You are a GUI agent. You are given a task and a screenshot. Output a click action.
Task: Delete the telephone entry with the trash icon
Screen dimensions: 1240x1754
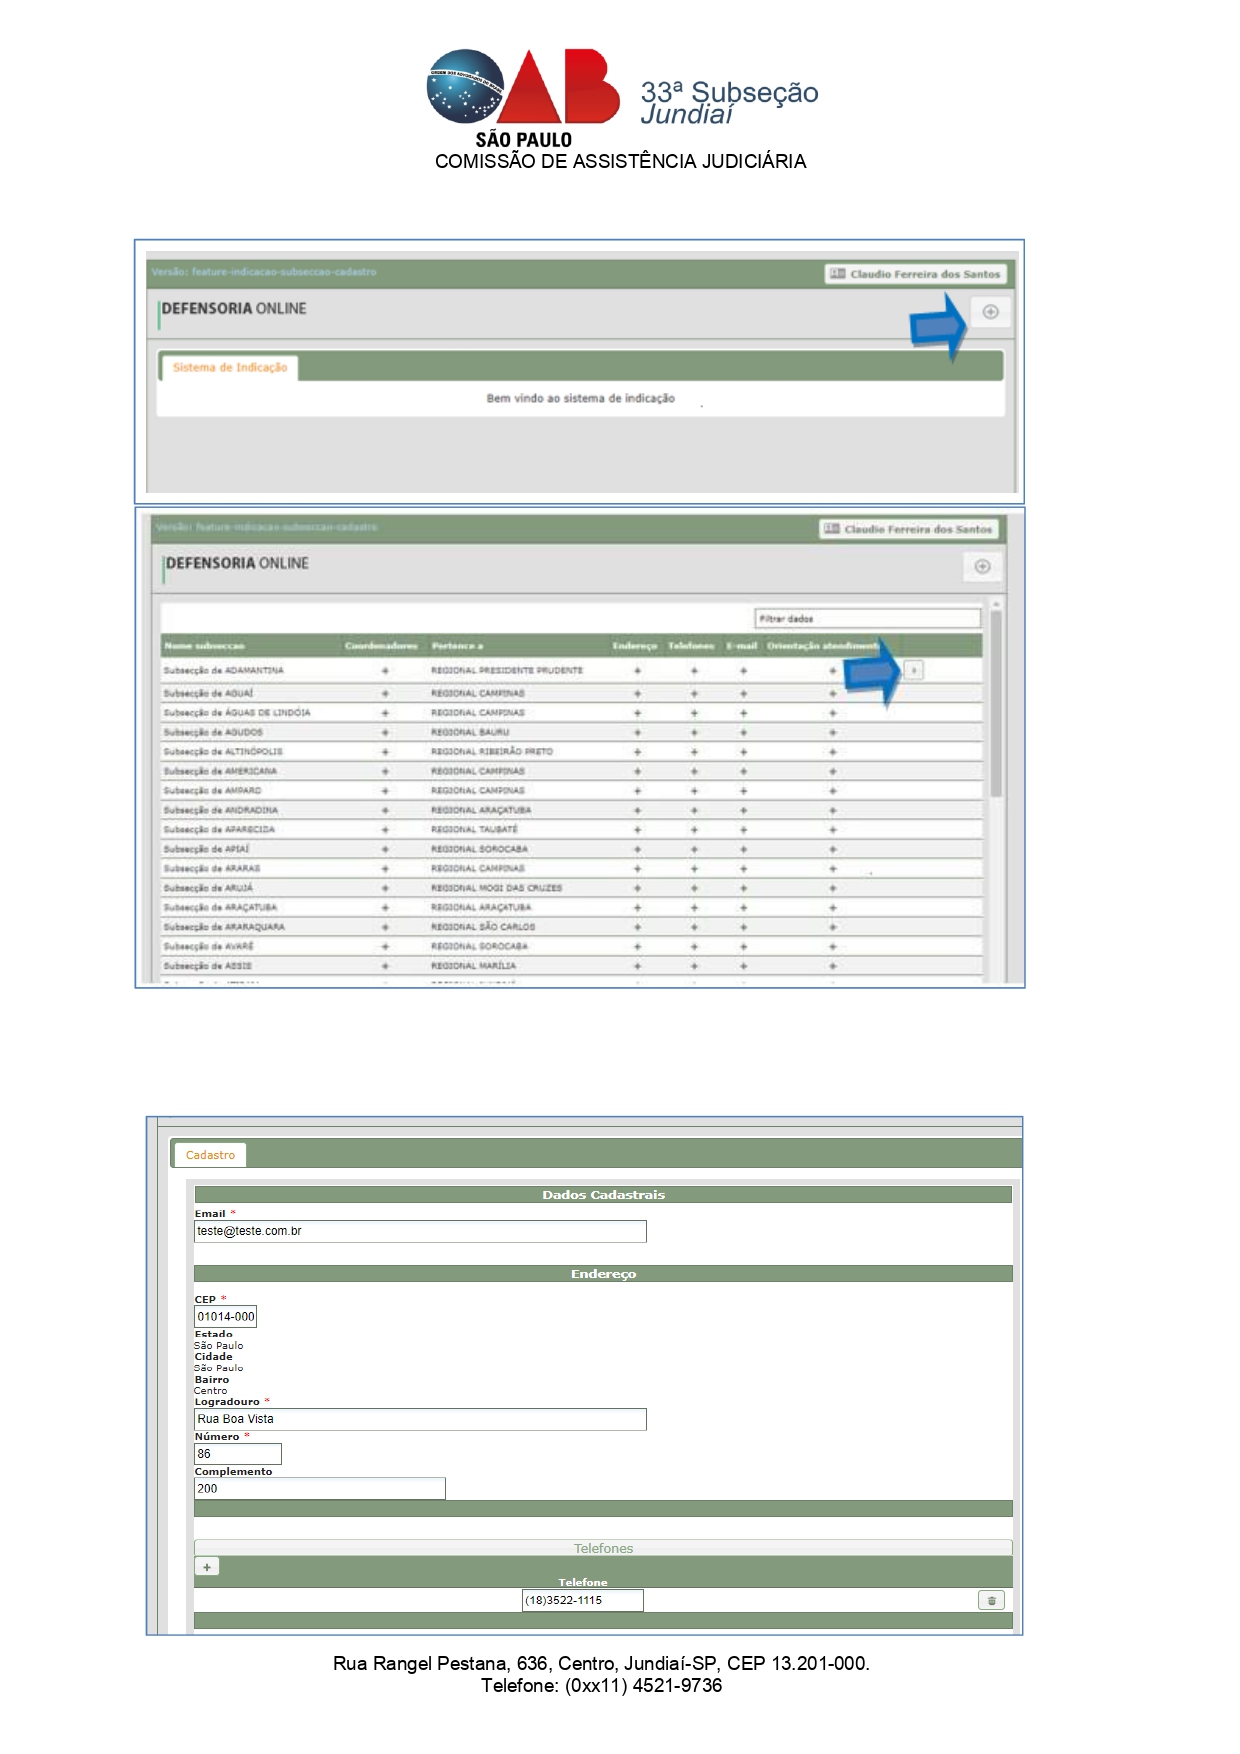[991, 1600]
